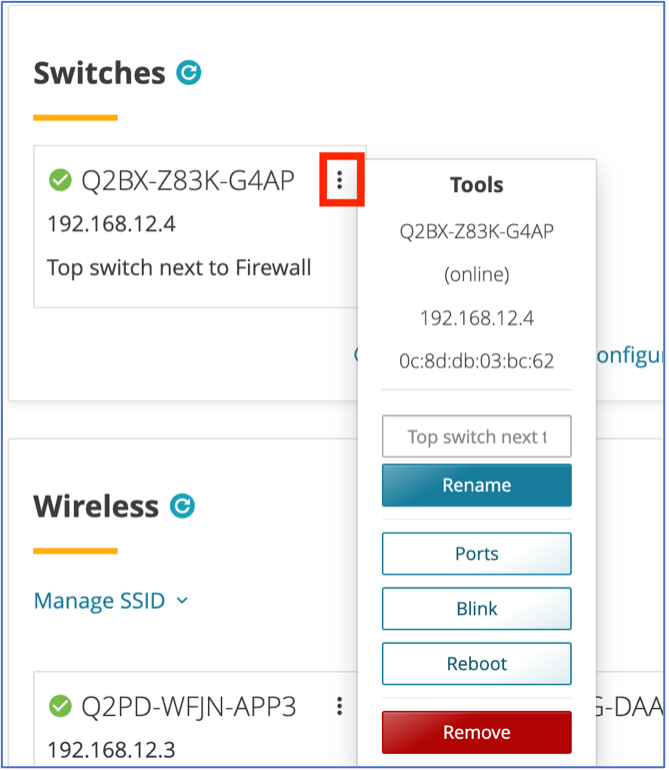Click green status checkmark of Q2PD-WFJN-APP3
The image size is (669, 770).
click(x=60, y=706)
